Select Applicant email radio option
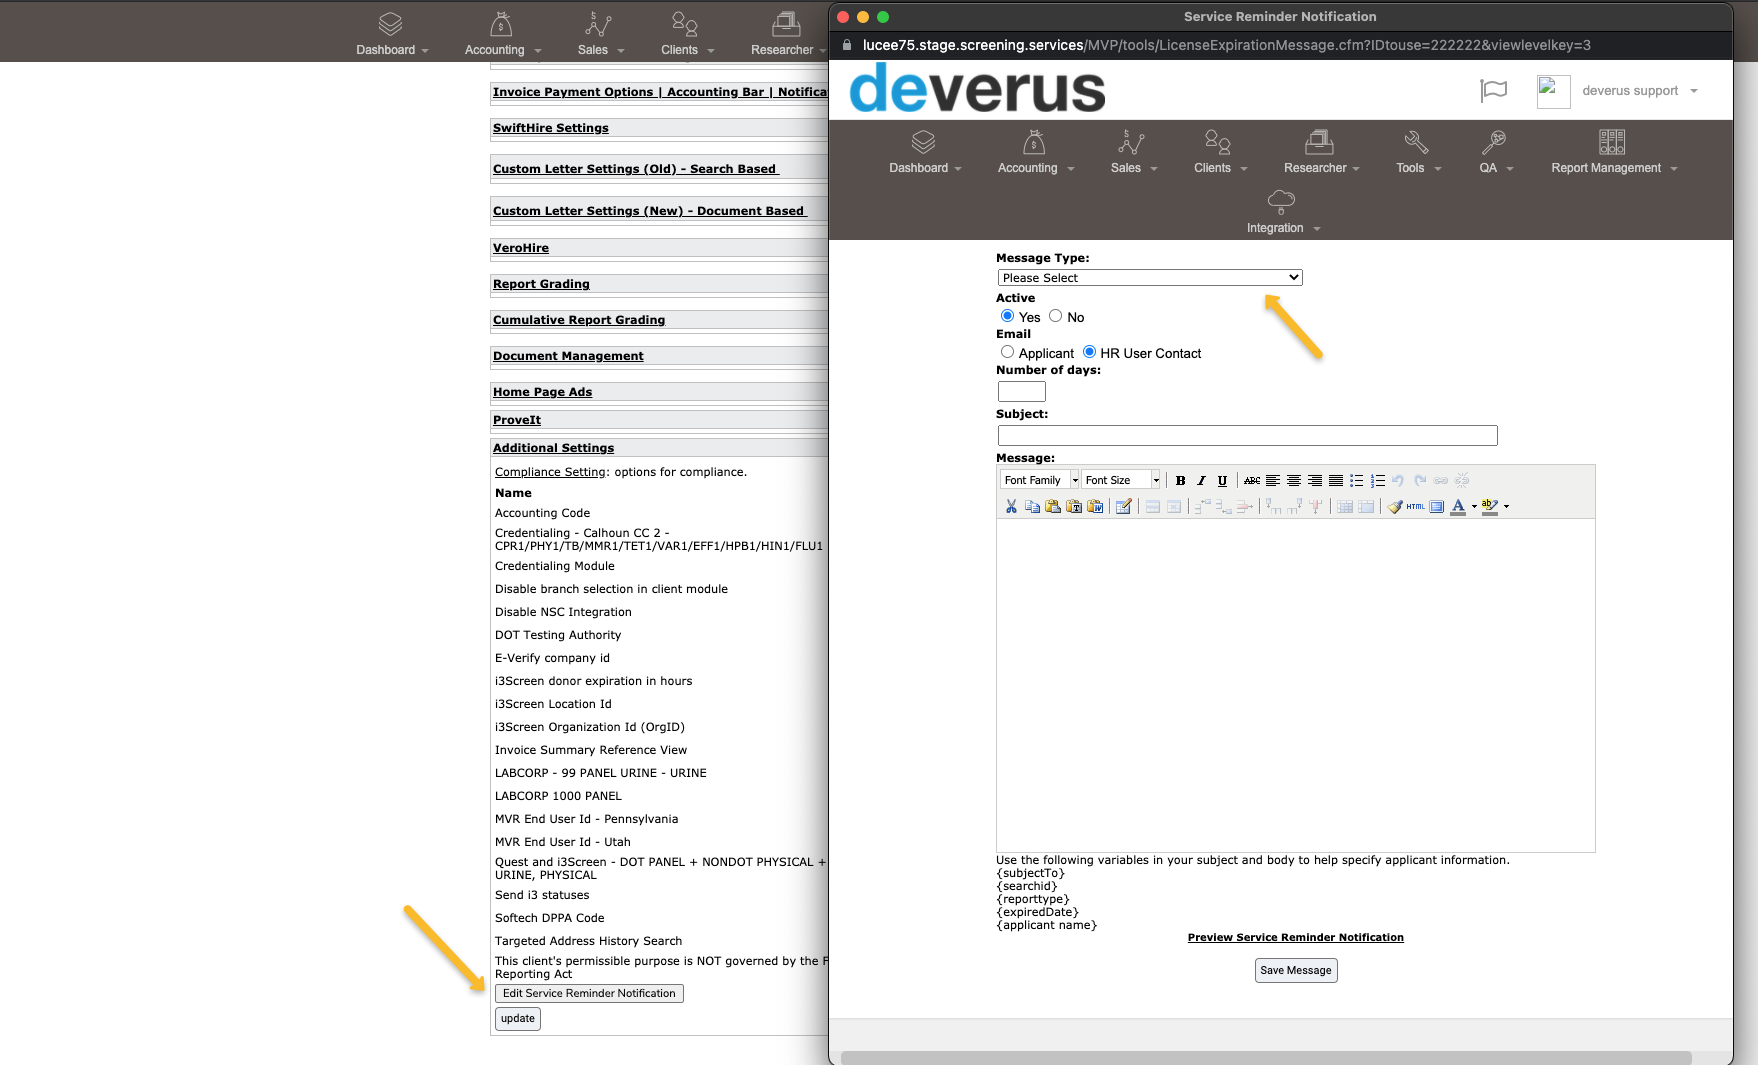Screen dimensions: 1758x1065 1007,352
